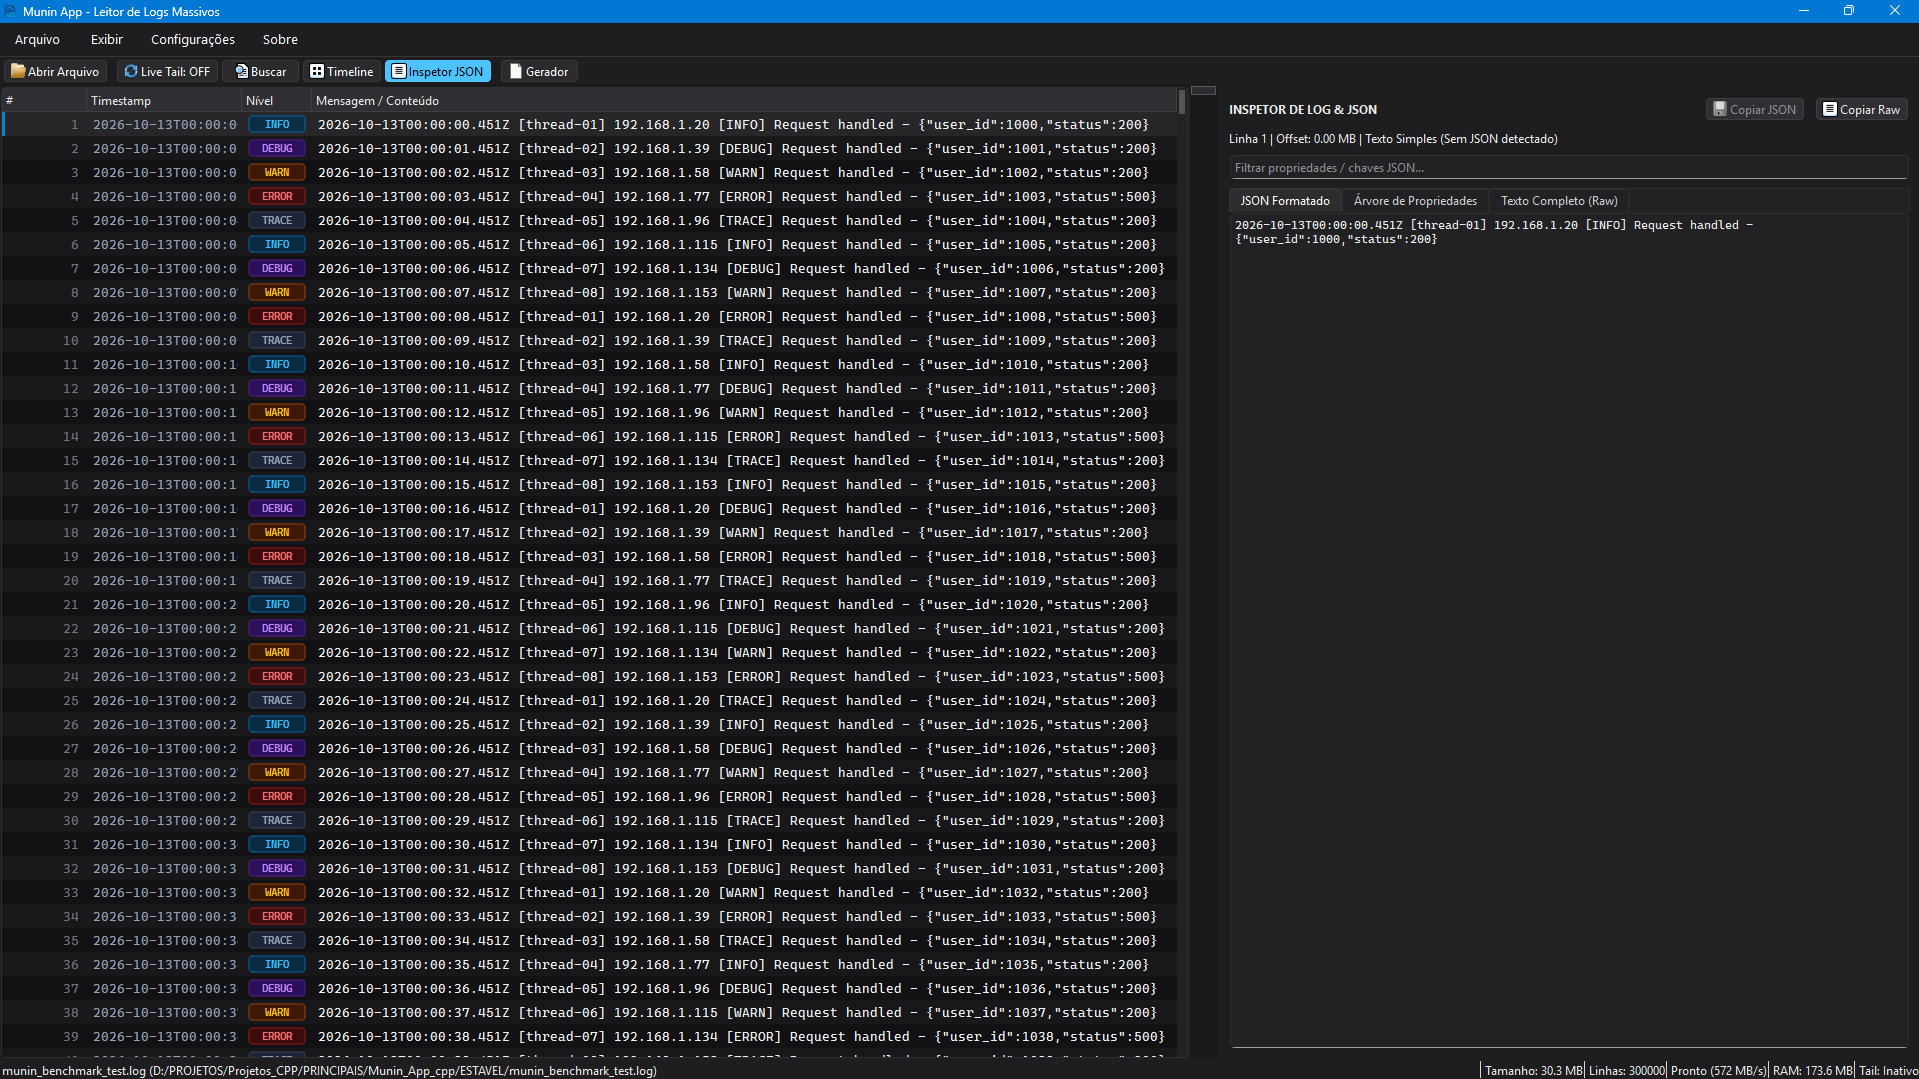Open the Arquivo menu
The height and width of the screenshot is (1079, 1919).
(x=37, y=39)
